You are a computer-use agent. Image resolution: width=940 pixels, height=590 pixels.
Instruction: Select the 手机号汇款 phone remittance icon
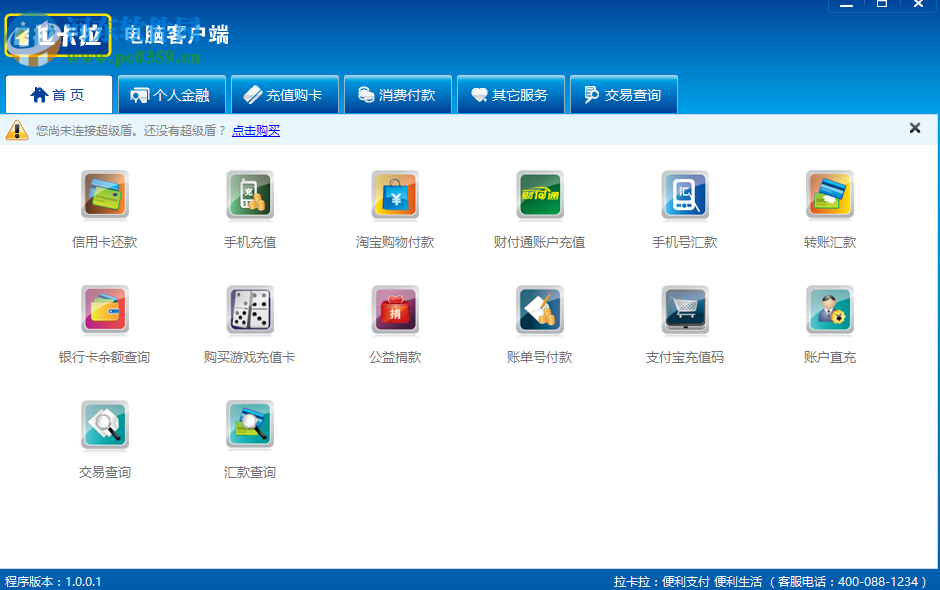click(x=685, y=195)
